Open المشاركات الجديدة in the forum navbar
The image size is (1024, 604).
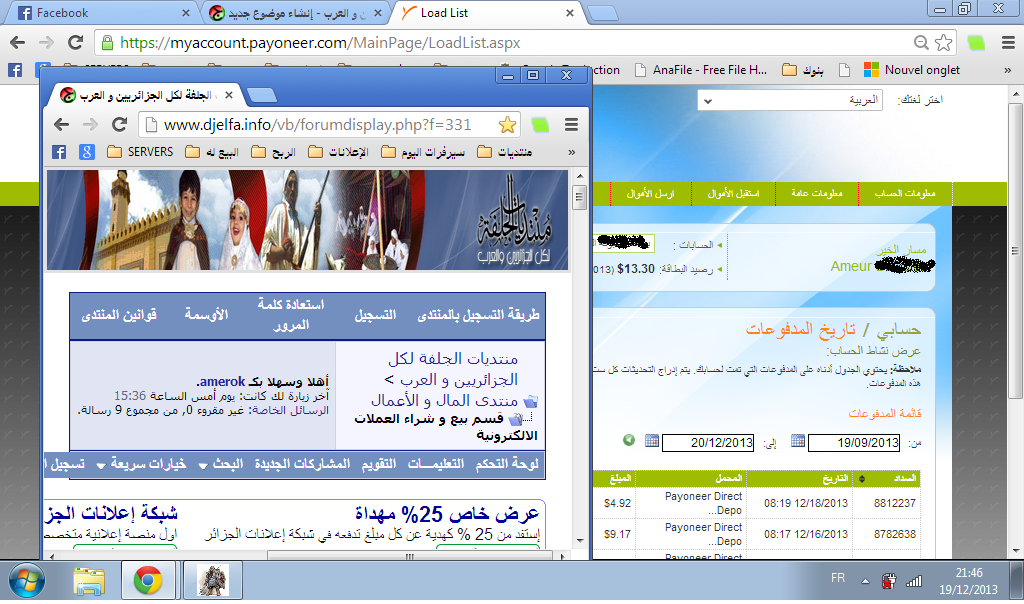tap(302, 464)
